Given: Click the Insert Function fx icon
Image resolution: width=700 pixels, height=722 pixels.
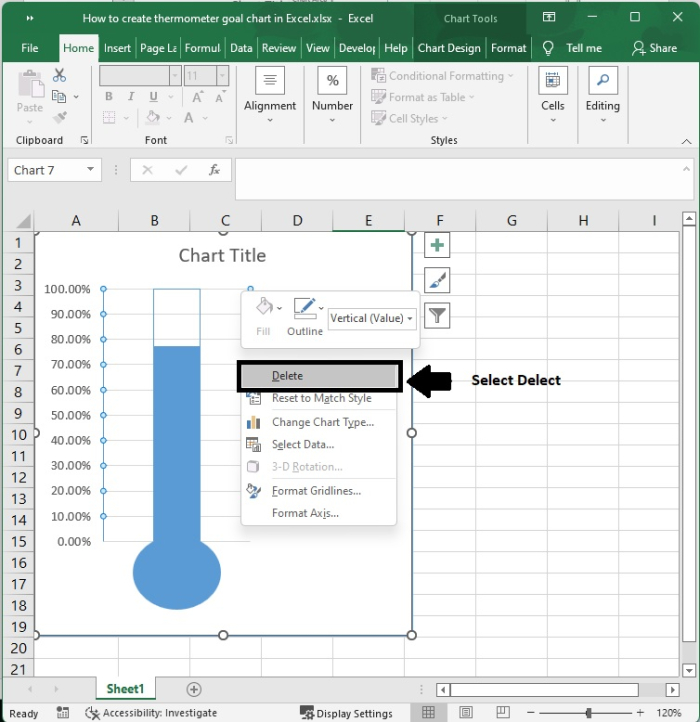Looking at the screenshot, I should [x=214, y=170].
